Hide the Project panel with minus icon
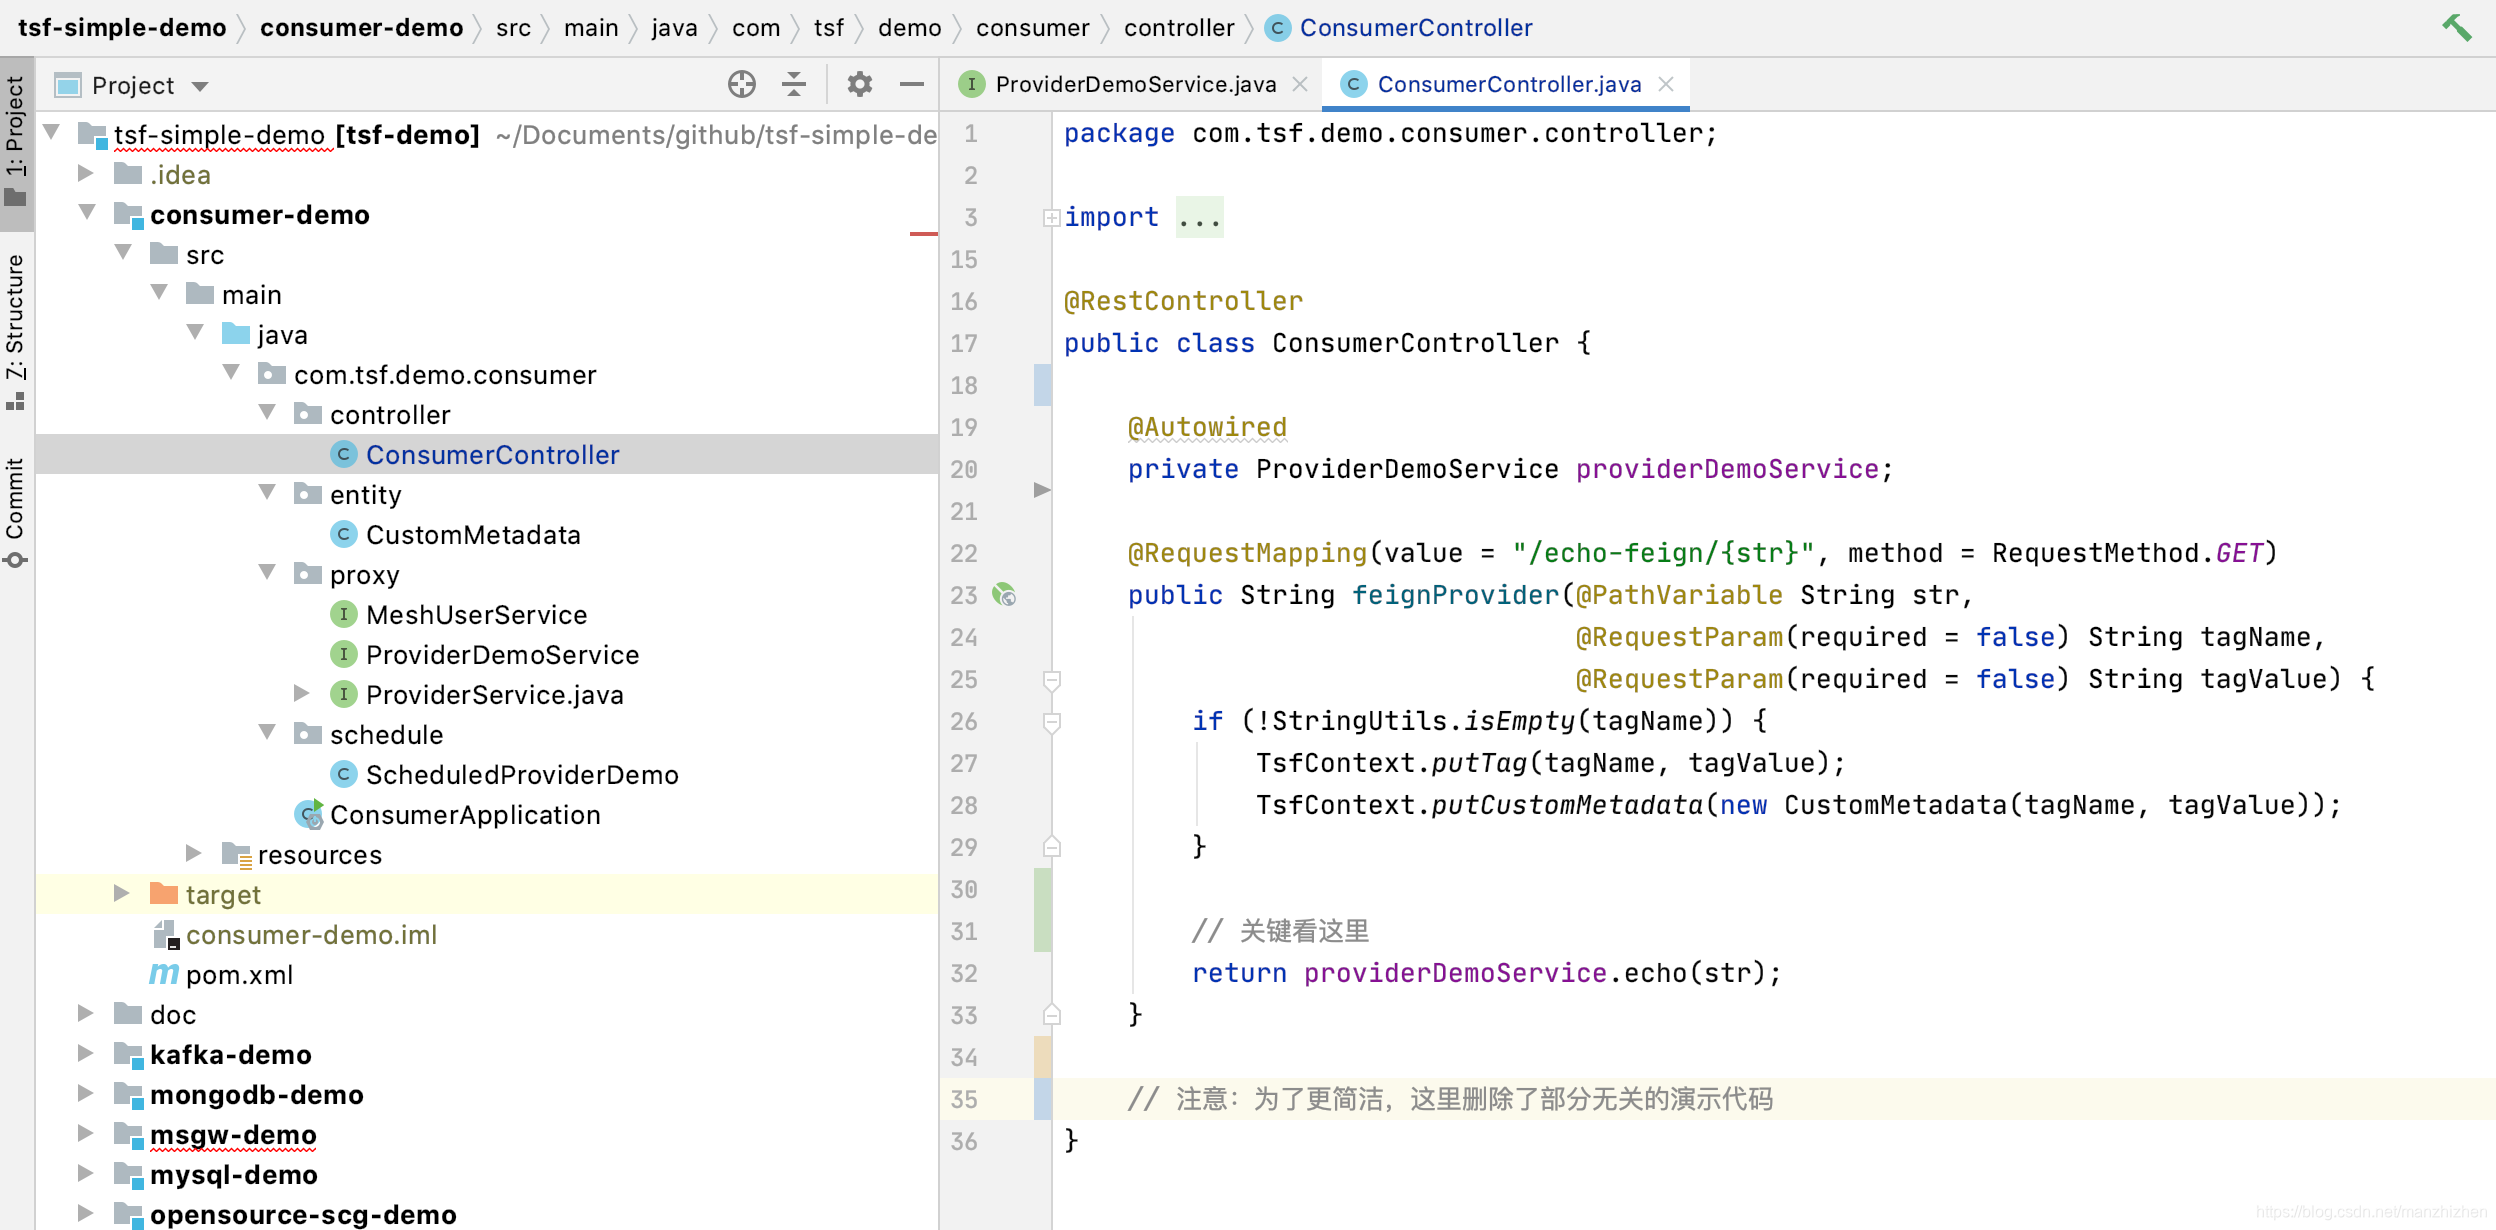The image size is (2496, 1230). click(911, 85)
